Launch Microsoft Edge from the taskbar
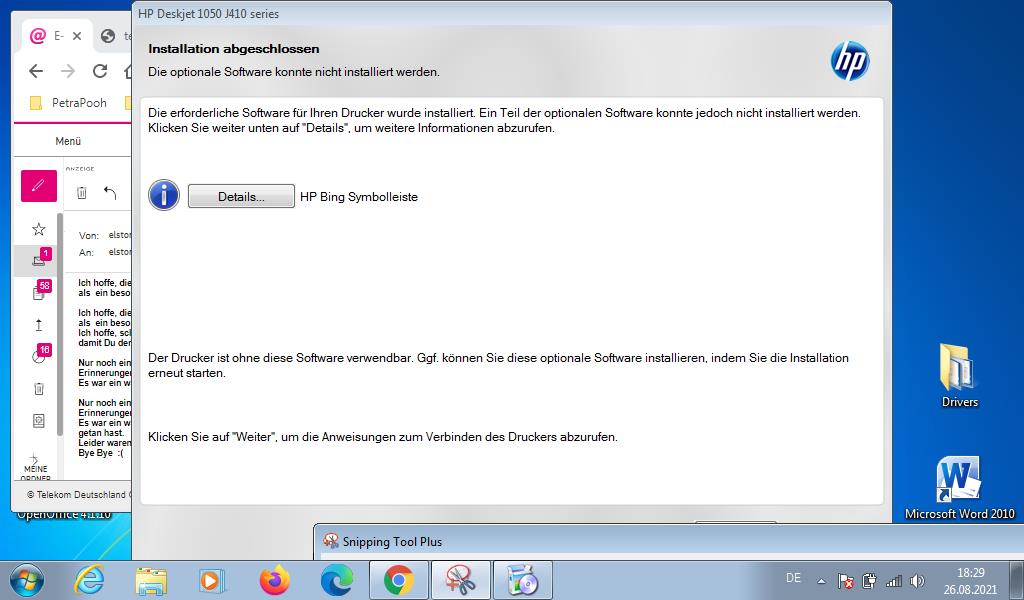This screenshot has height=600, width=1024. coord(337,580)
